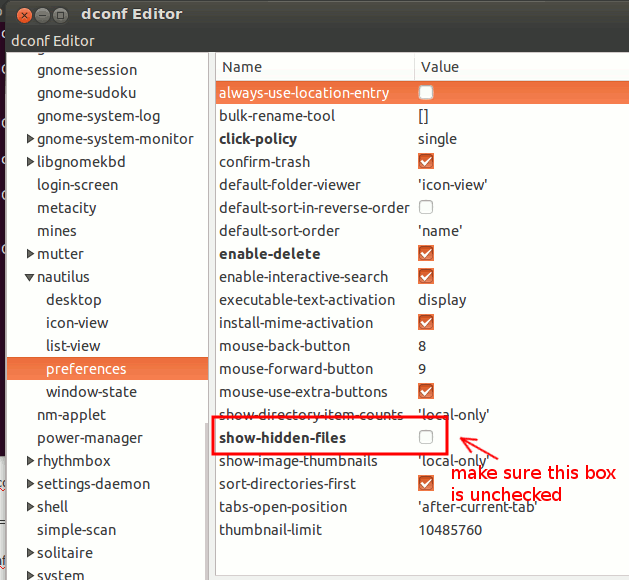
Task: Expand the shell tree node
Action: 30,507
